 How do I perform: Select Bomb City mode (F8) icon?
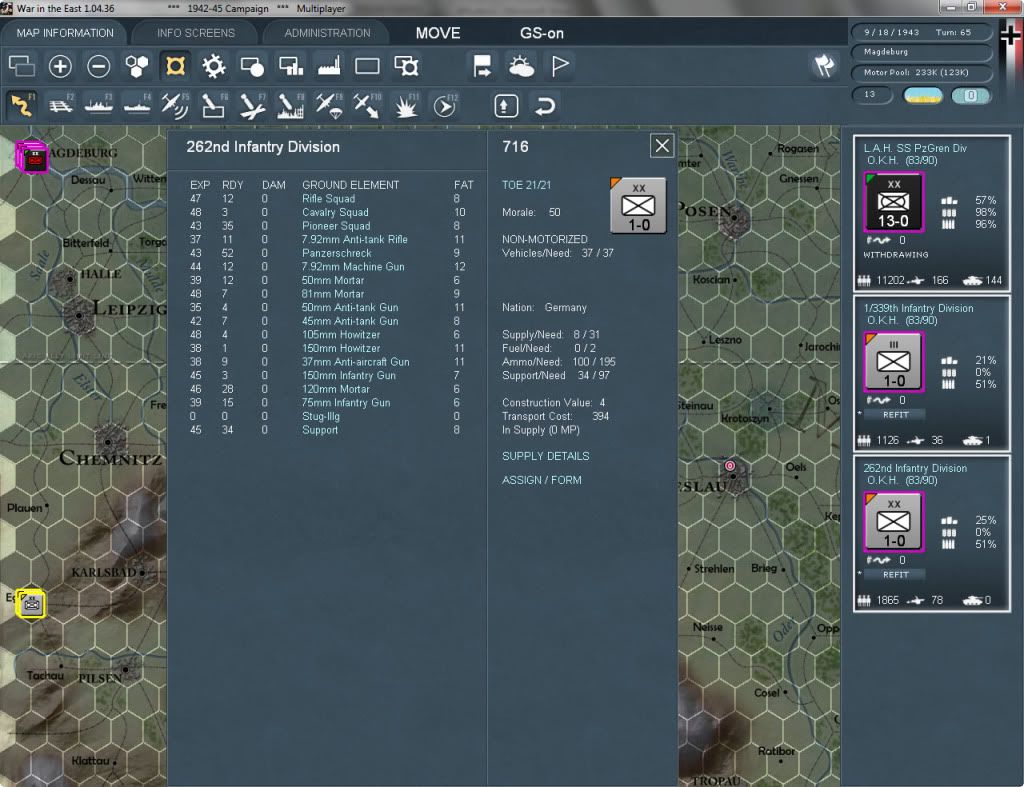(x=290, y=105)
